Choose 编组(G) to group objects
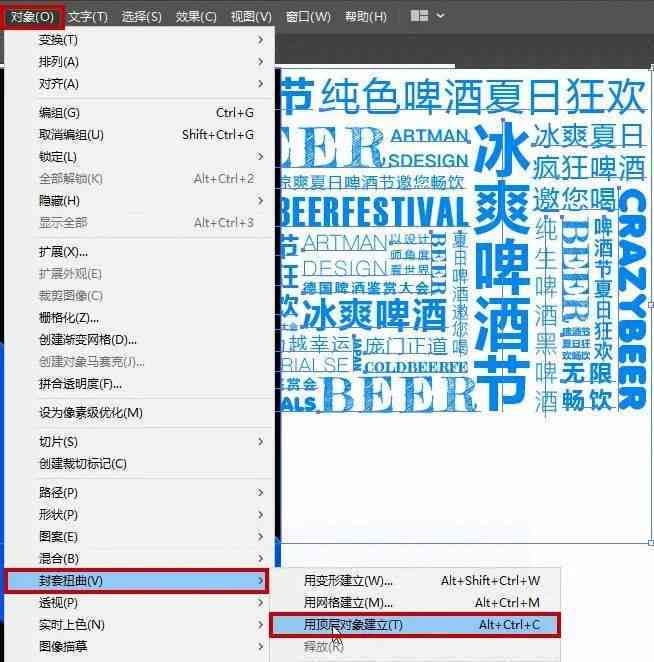Image resolution: width=654 pixels, height=662 pixels. click(59, 113)
